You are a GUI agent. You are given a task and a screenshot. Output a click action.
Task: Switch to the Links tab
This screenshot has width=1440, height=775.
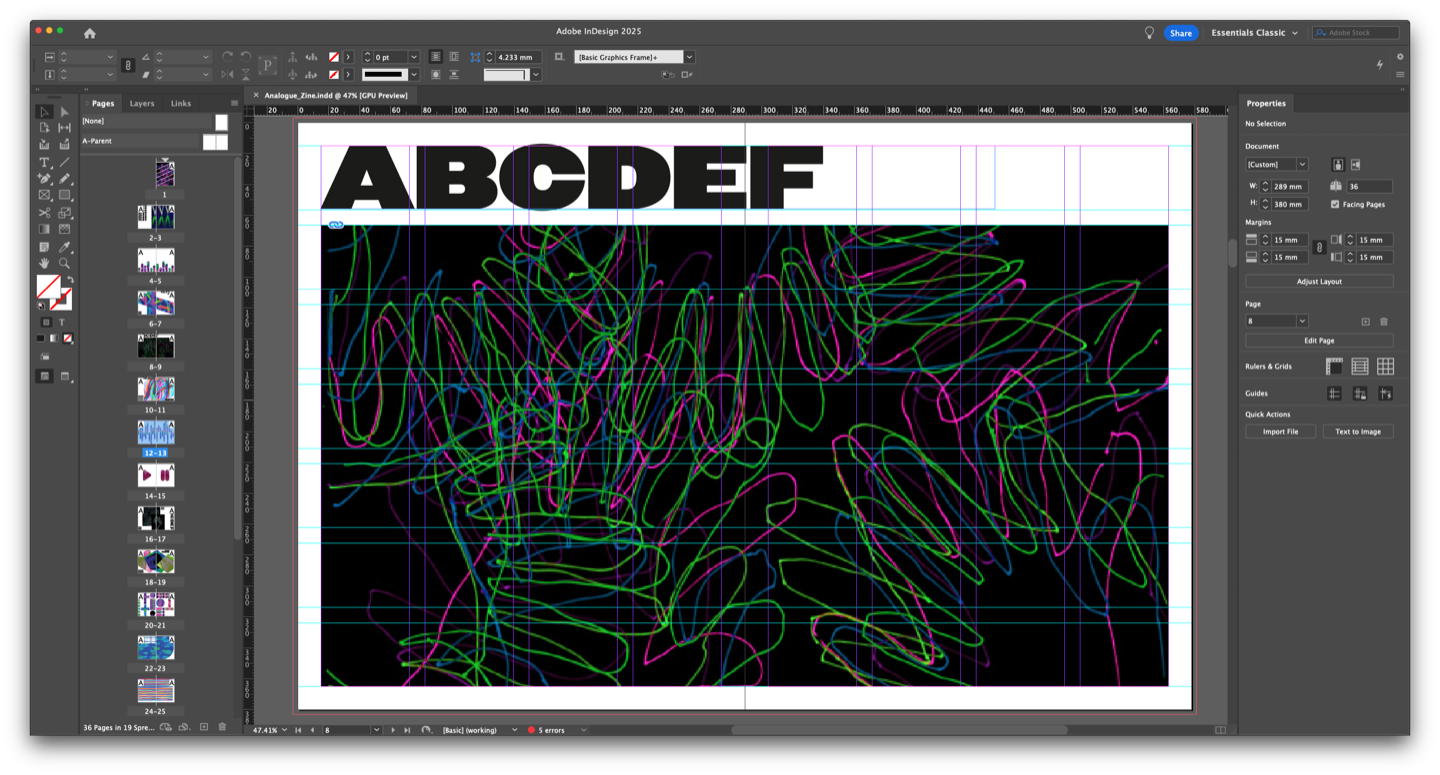tap(181, 103)
